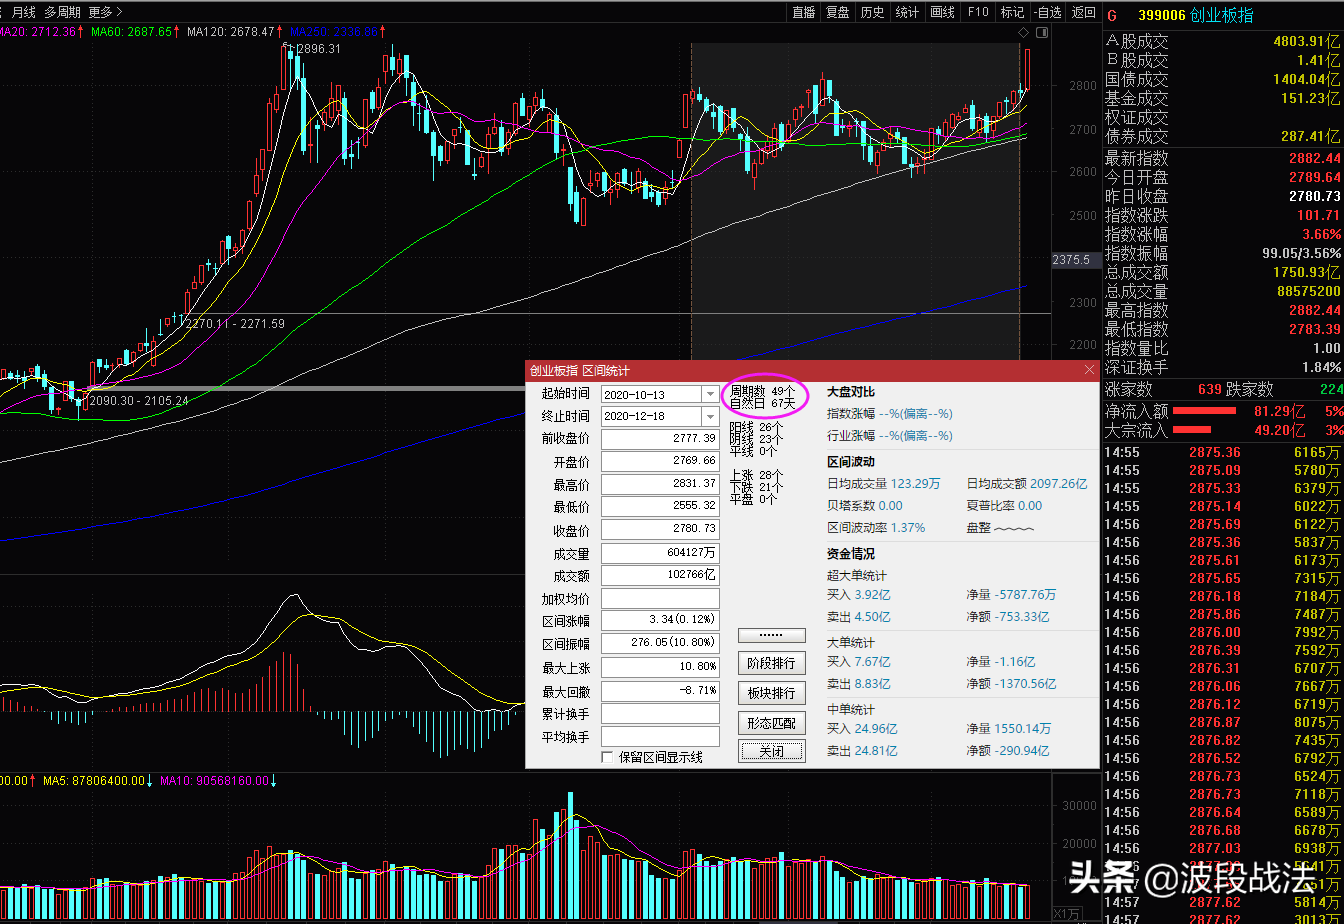Activate the 画线 drawing tool
Screen dimensions: 1344x924
point(942,12)
